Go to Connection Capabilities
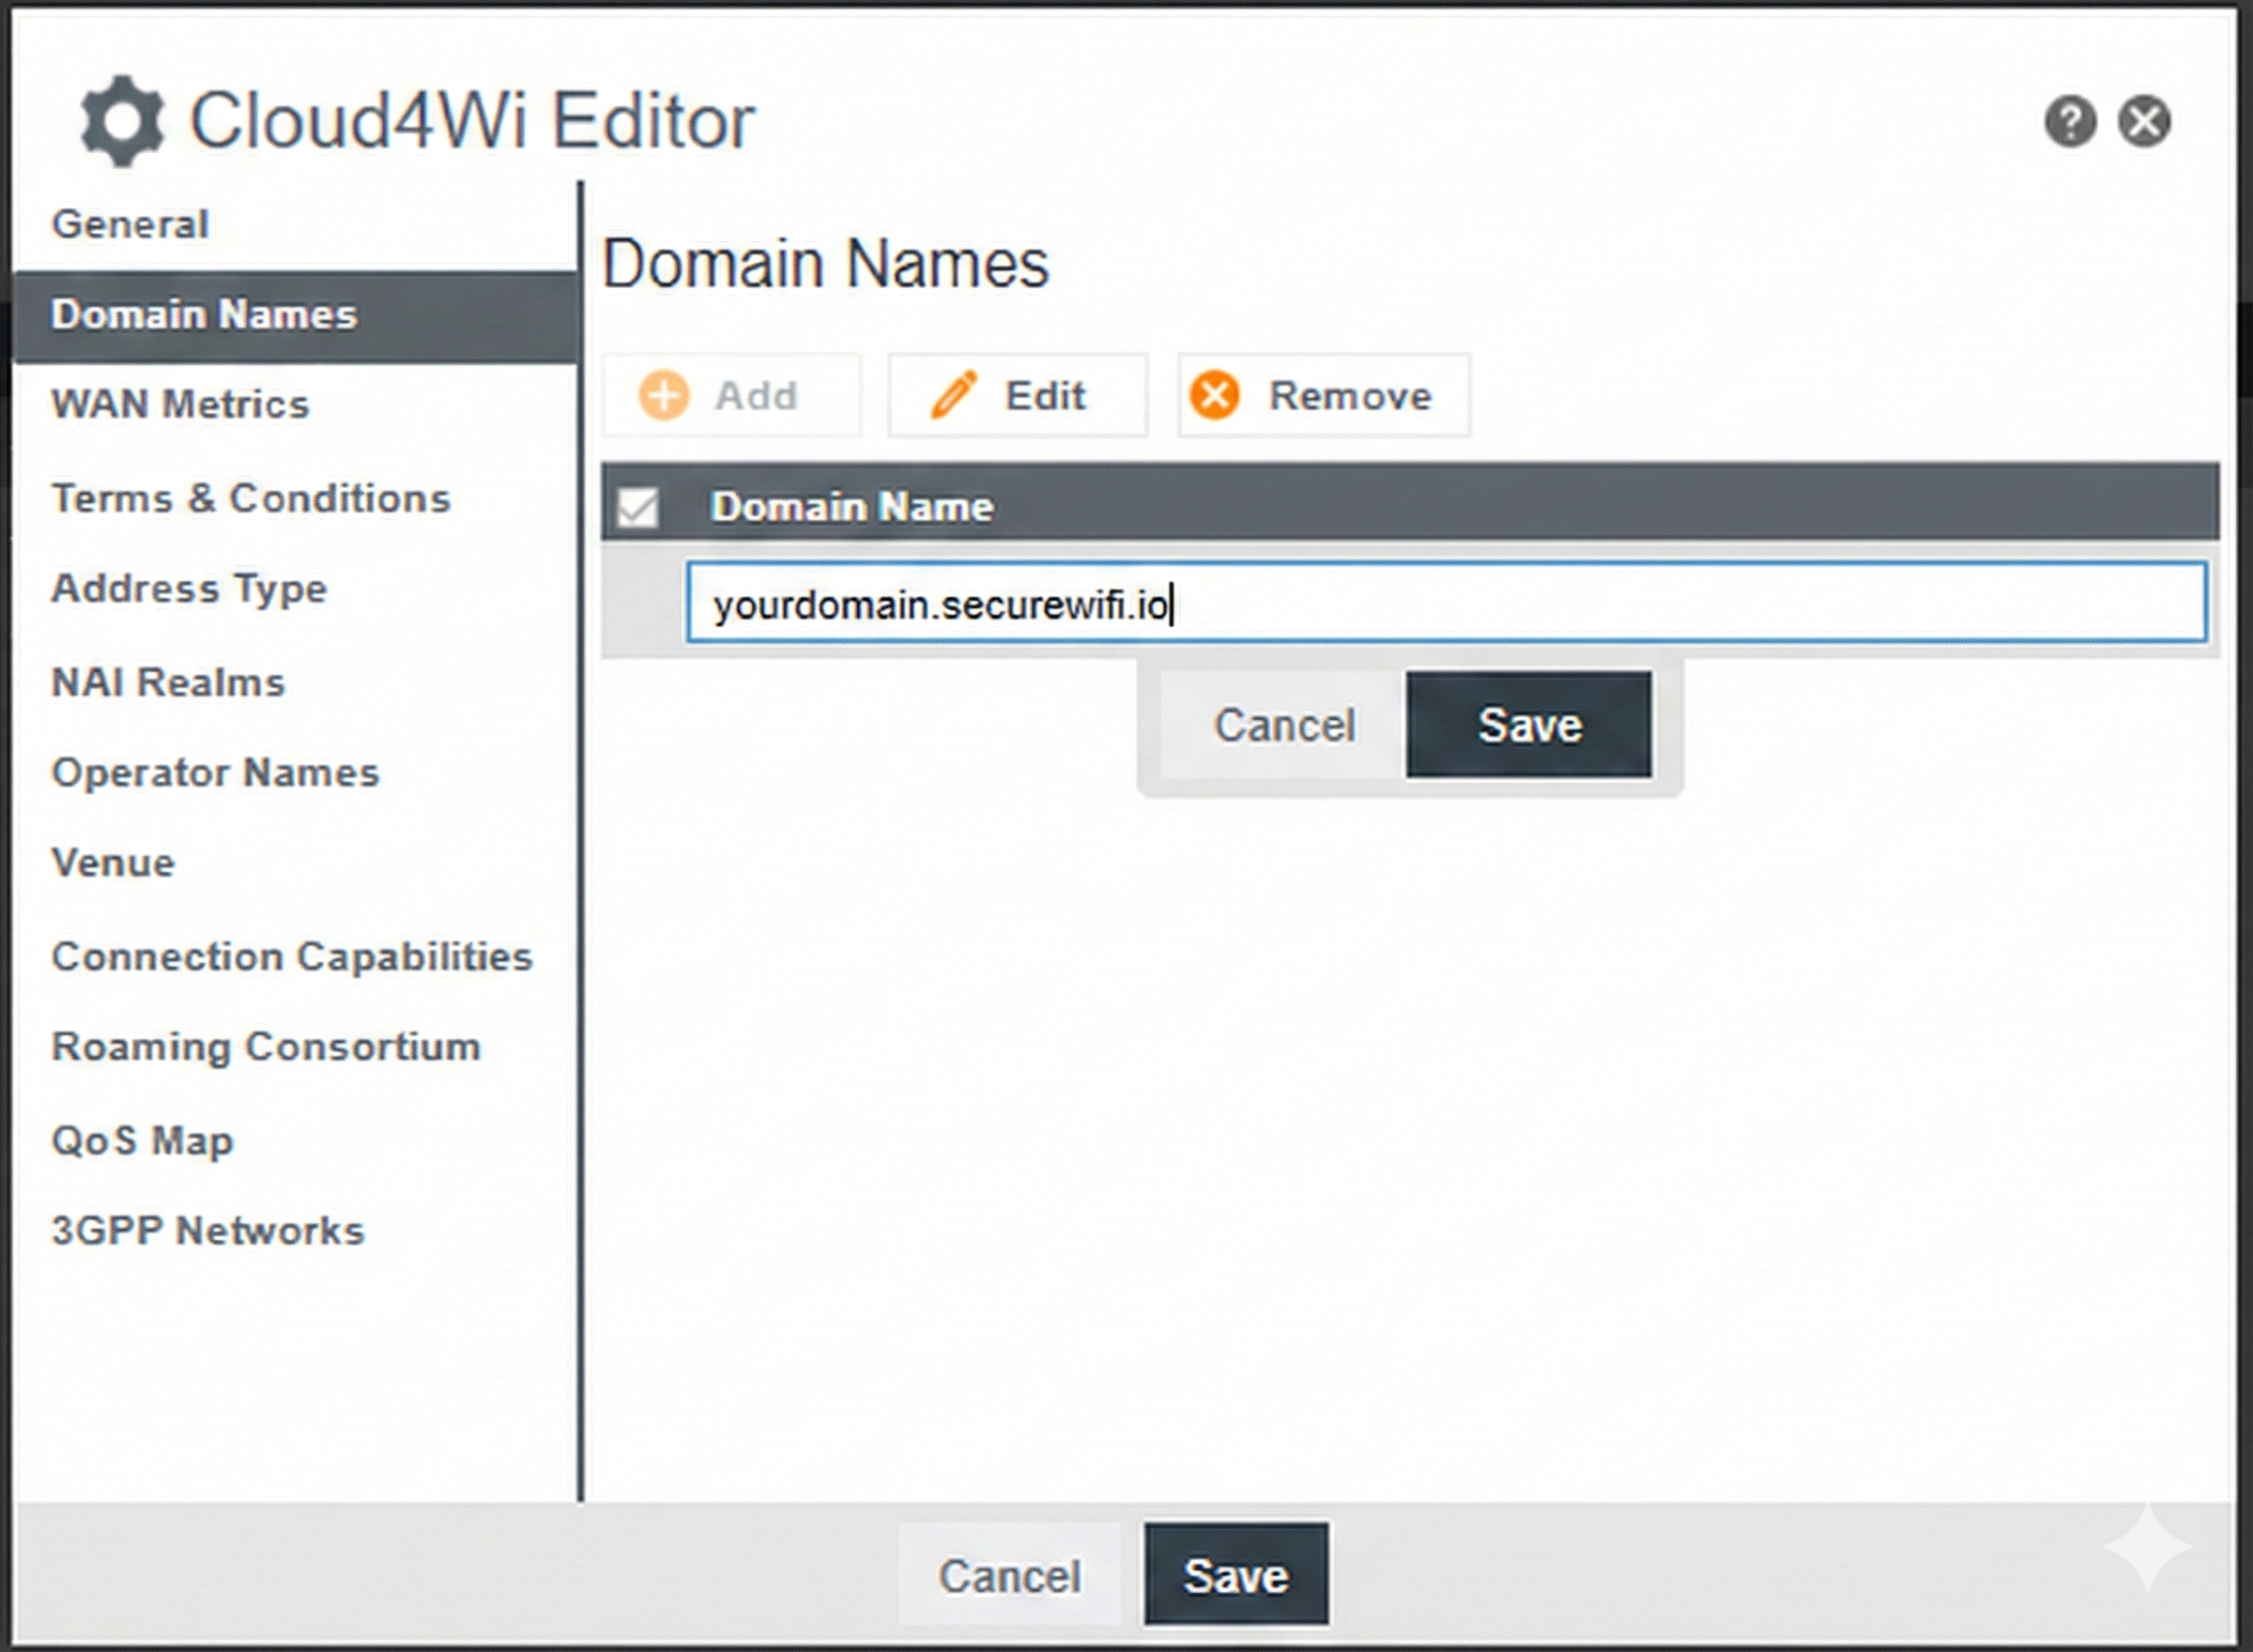Viewport: 2253px width, 1652px height. tap(292, 956)
